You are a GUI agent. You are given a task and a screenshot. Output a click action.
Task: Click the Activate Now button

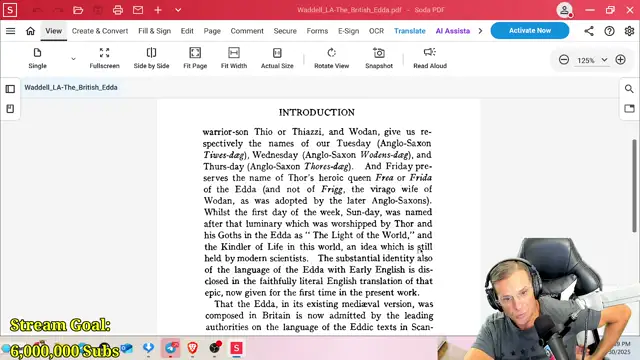pyautogui.click(x=530, y=31)
